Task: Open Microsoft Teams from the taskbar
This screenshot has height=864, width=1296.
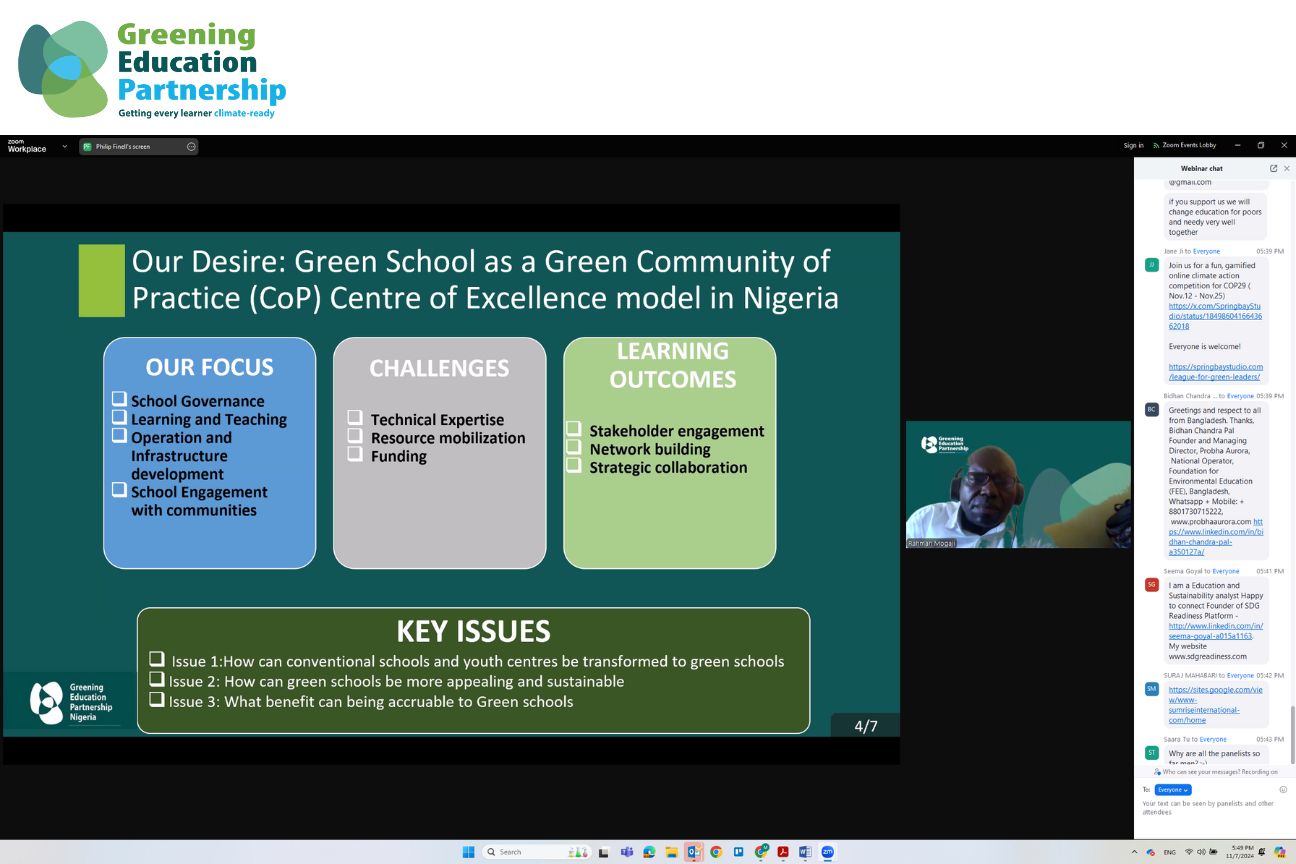Action: click(627, 852)
